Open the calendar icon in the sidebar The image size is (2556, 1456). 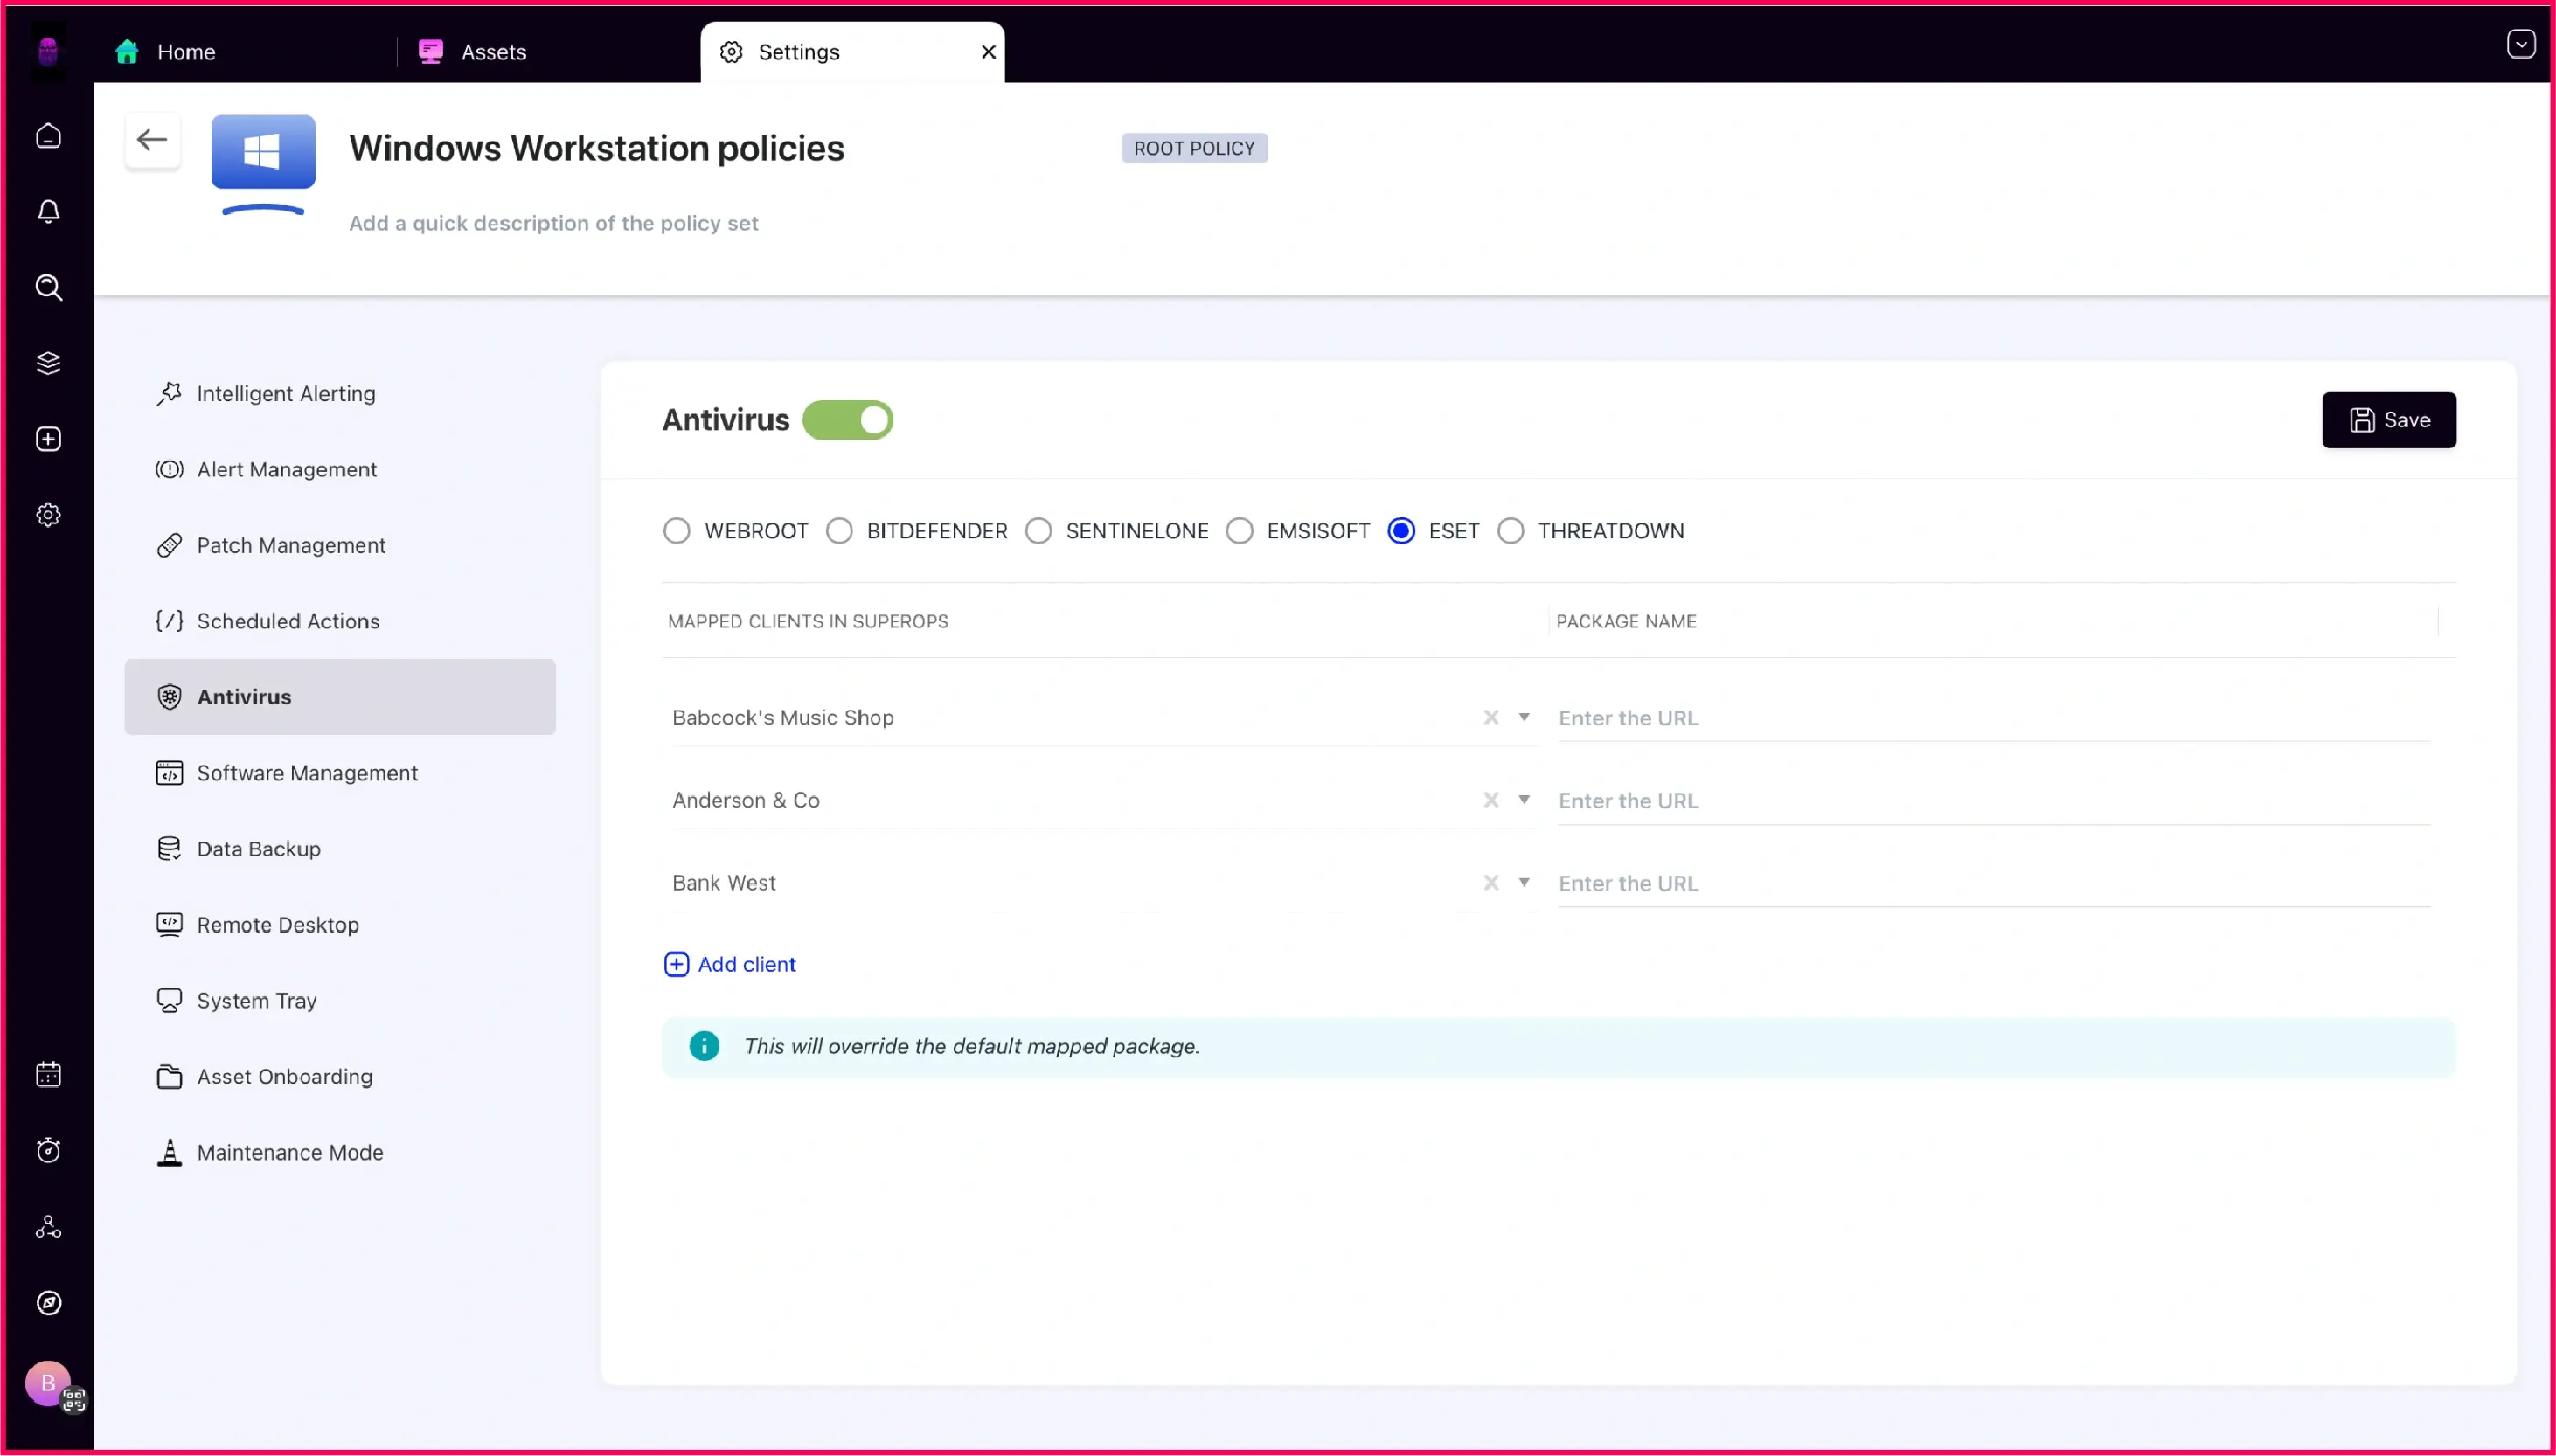tap(48, 1074)
